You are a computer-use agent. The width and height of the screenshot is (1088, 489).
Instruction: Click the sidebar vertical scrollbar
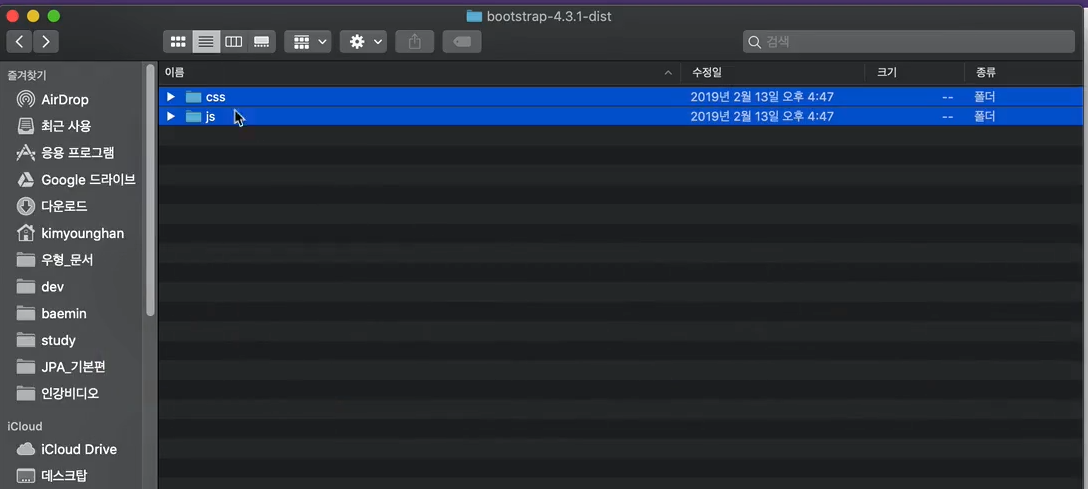coord(151,189)
